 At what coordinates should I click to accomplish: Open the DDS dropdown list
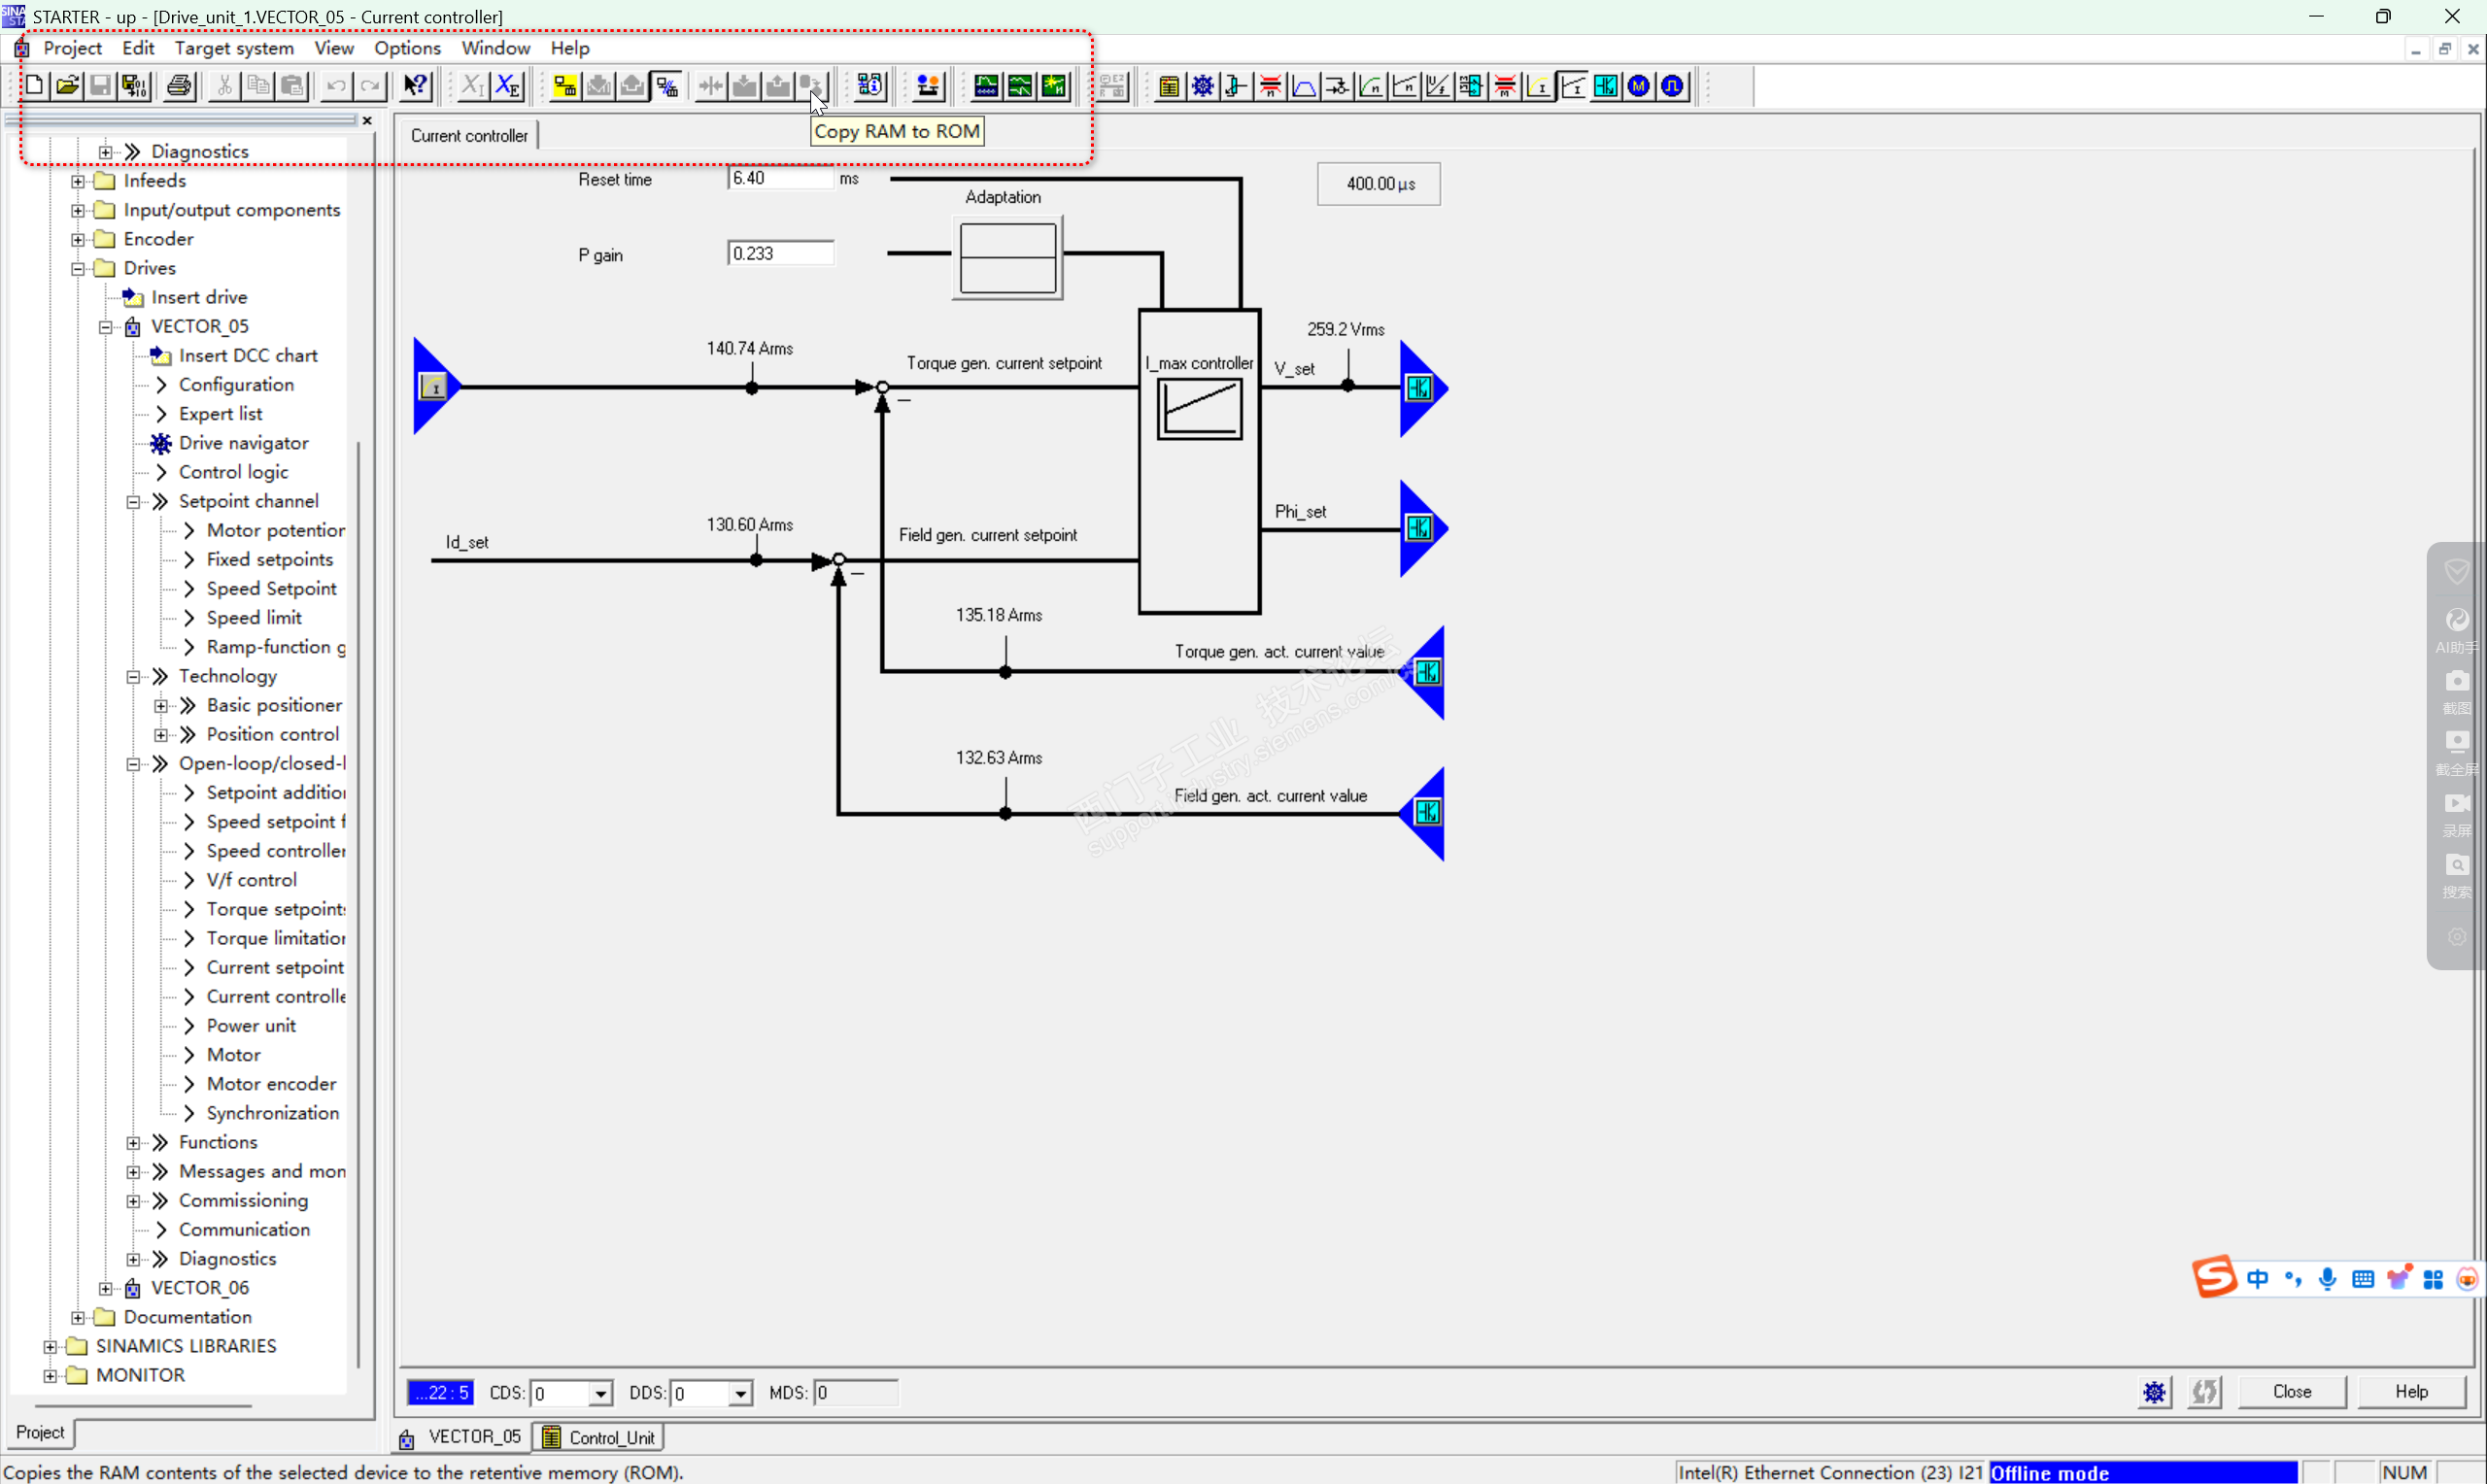click(739, 1393)
